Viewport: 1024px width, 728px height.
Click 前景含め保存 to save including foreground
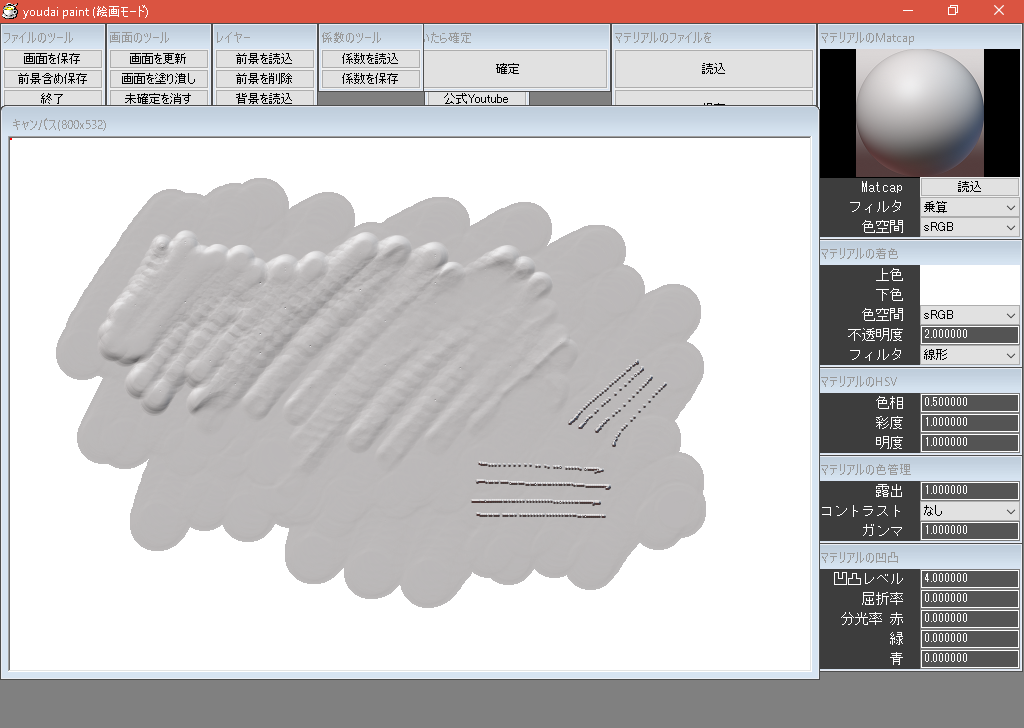55,78
